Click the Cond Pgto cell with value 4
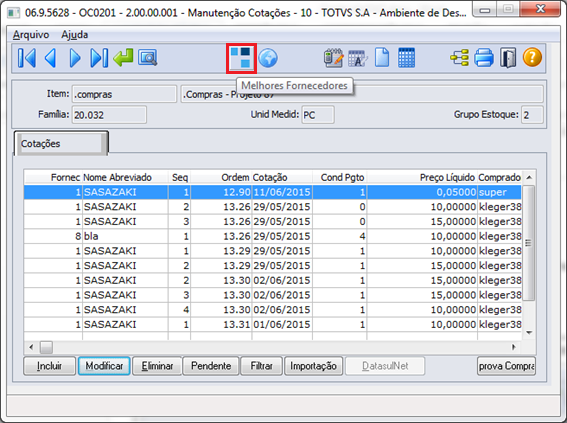567x423 pixels. coord(340,236)
